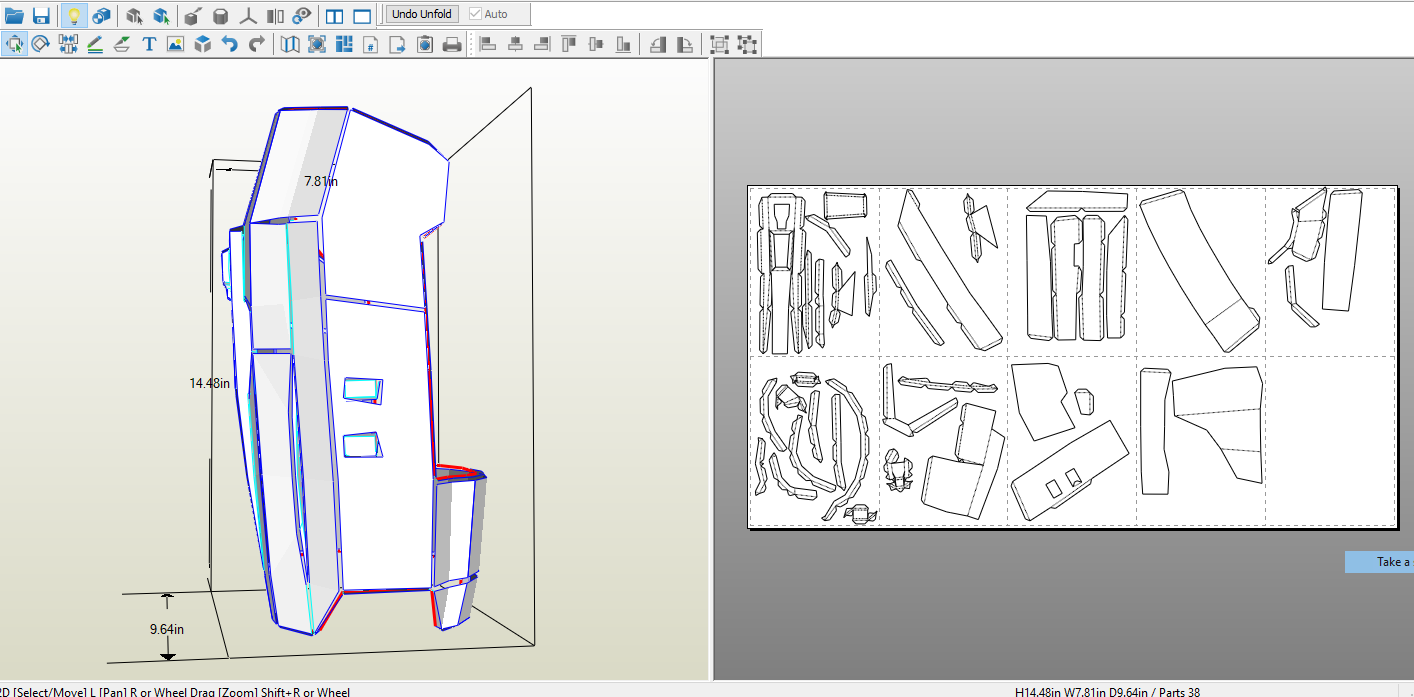The image size is (1414, 697).
Task: Click the page number settings icon
Action: (x=371, y=44)
